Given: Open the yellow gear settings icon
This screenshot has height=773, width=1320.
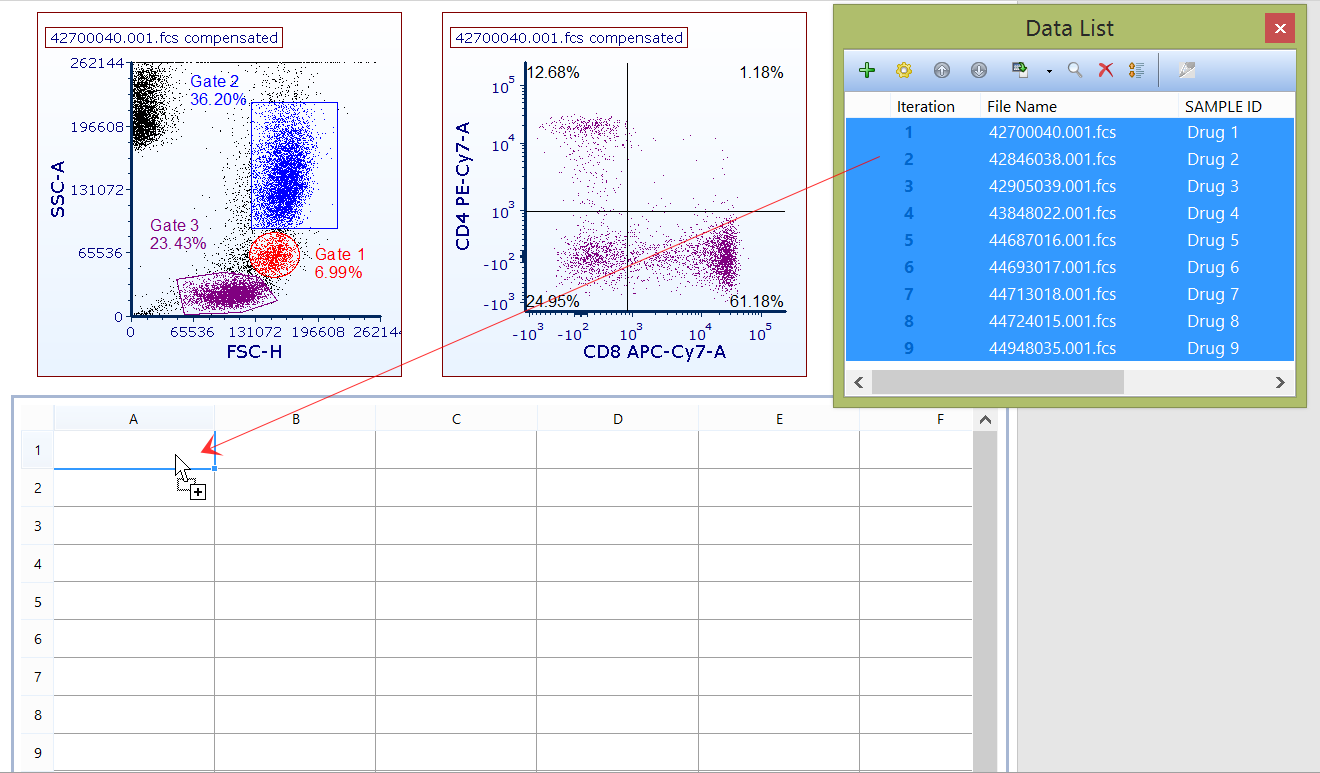Looking at the screenshot, I should [x=904, y=70].
